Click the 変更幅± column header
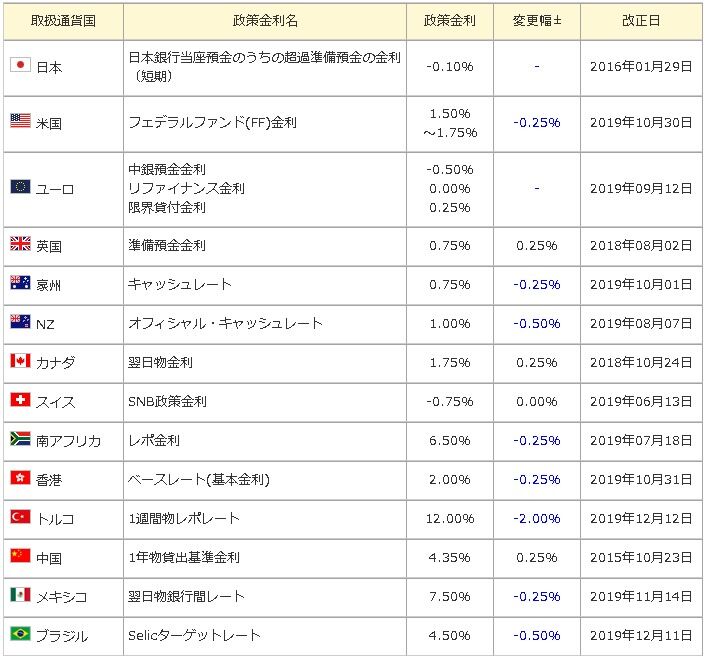This screenshot has height=660, width=707. pyautogui.click(x=537, y=21)
